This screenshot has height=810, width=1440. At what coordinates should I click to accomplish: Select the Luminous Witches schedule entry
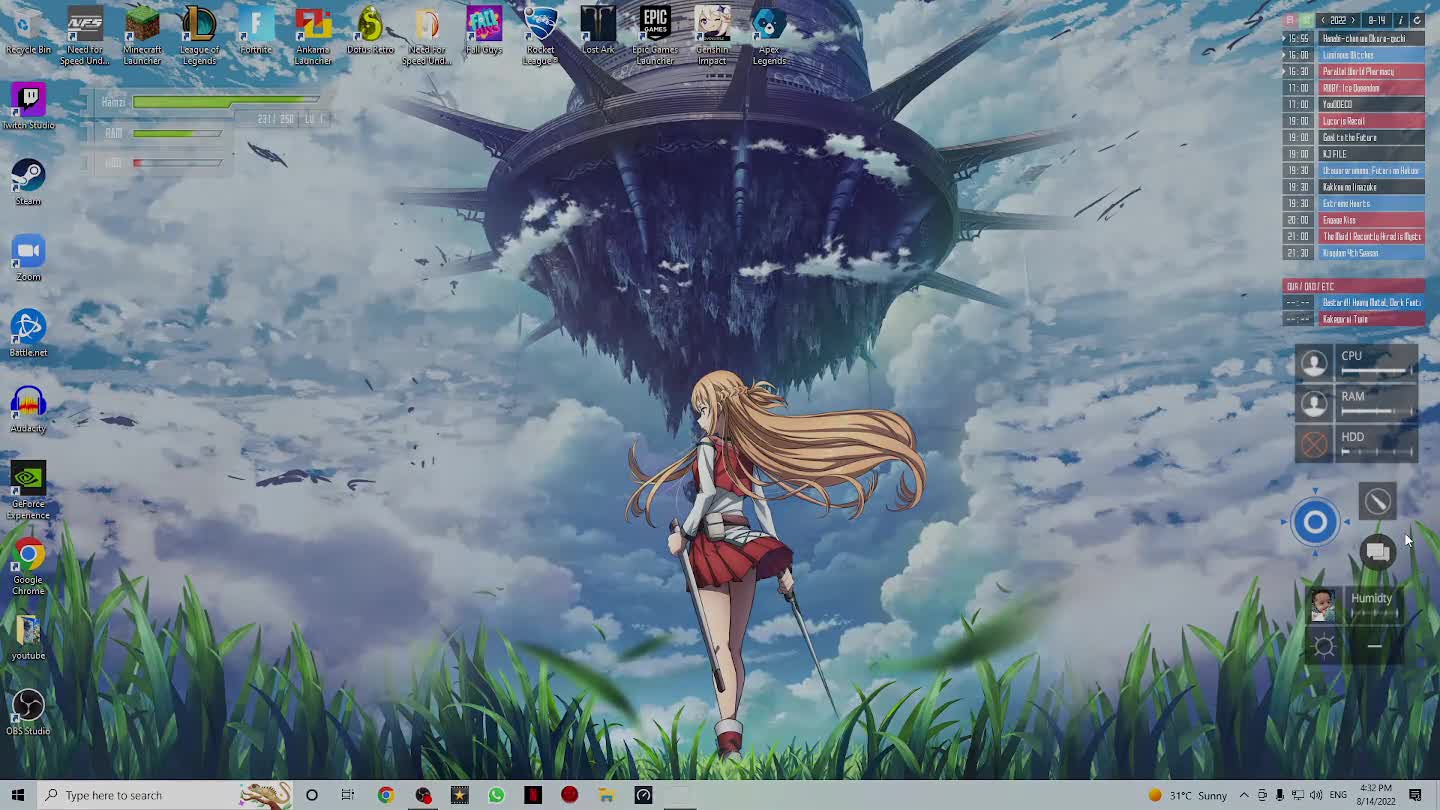[x=1372, y=55]
